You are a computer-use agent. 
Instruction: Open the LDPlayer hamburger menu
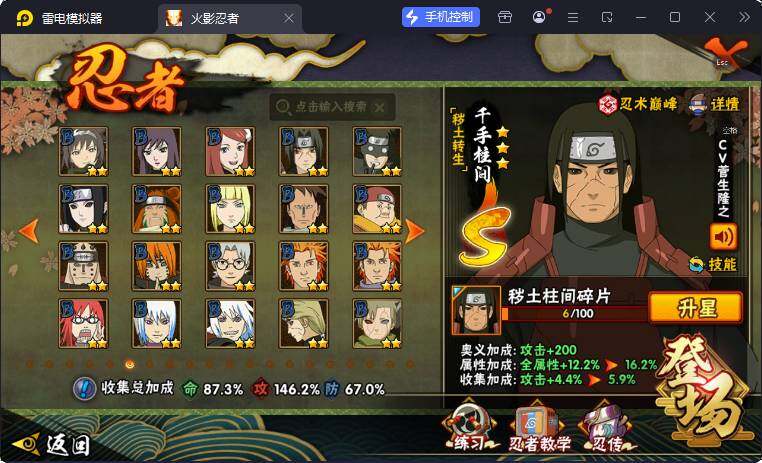[x=573, y=17]
